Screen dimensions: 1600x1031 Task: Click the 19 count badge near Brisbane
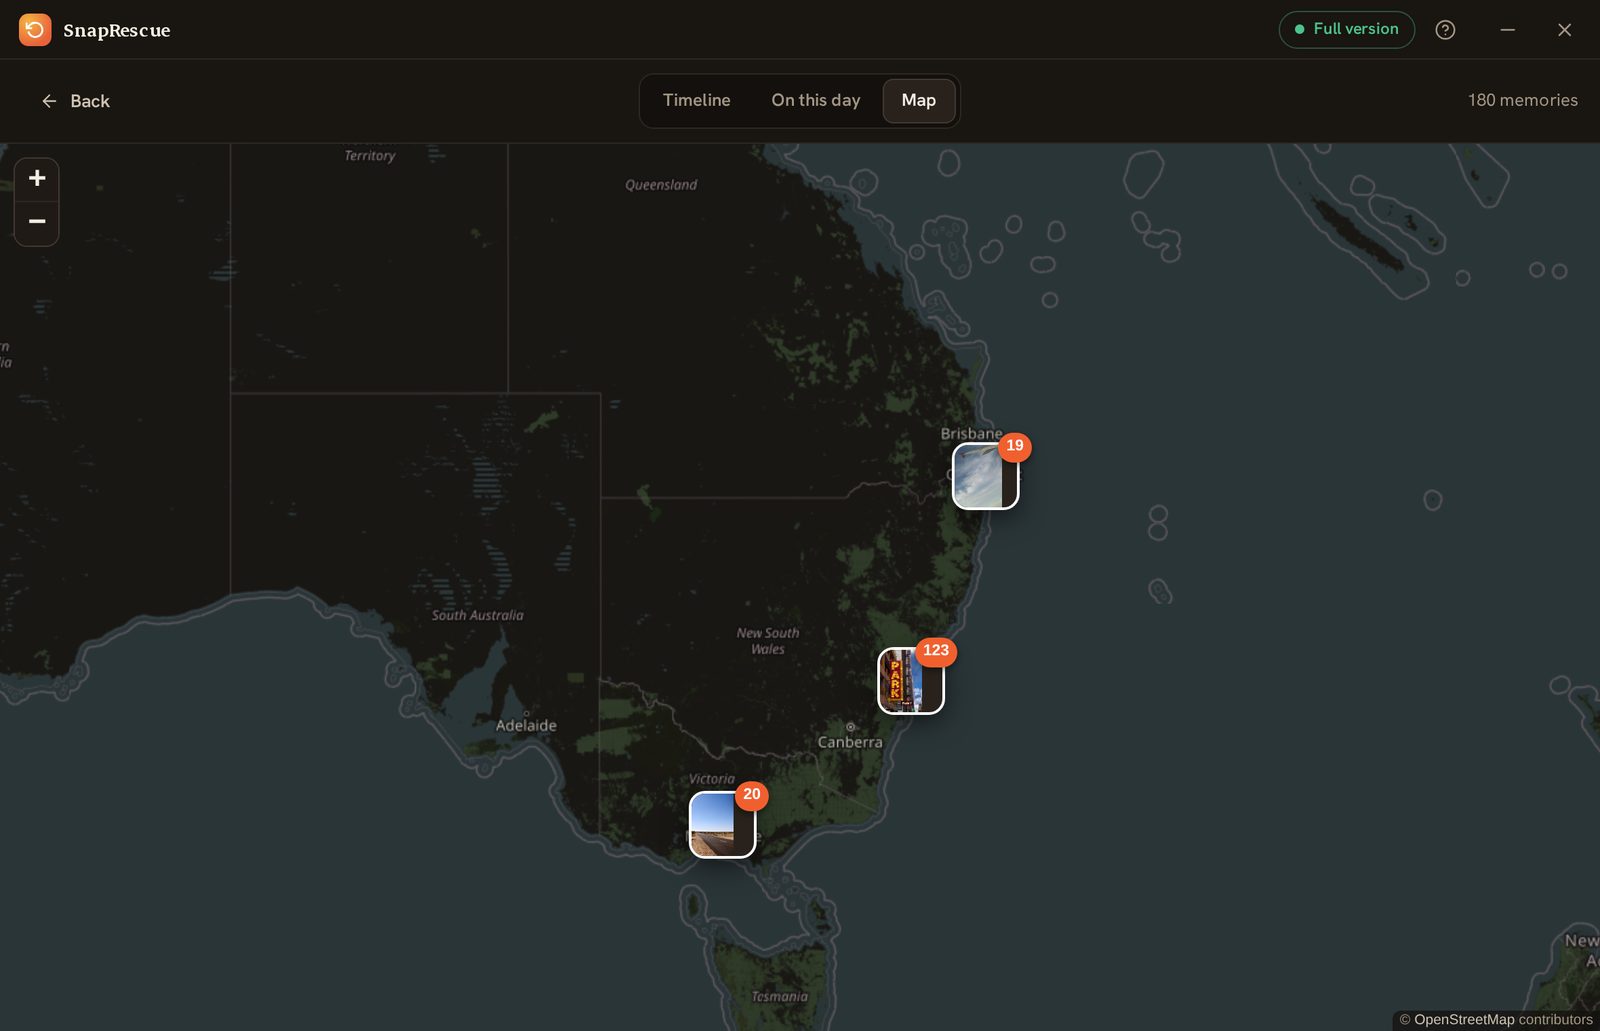(1015, 446)
